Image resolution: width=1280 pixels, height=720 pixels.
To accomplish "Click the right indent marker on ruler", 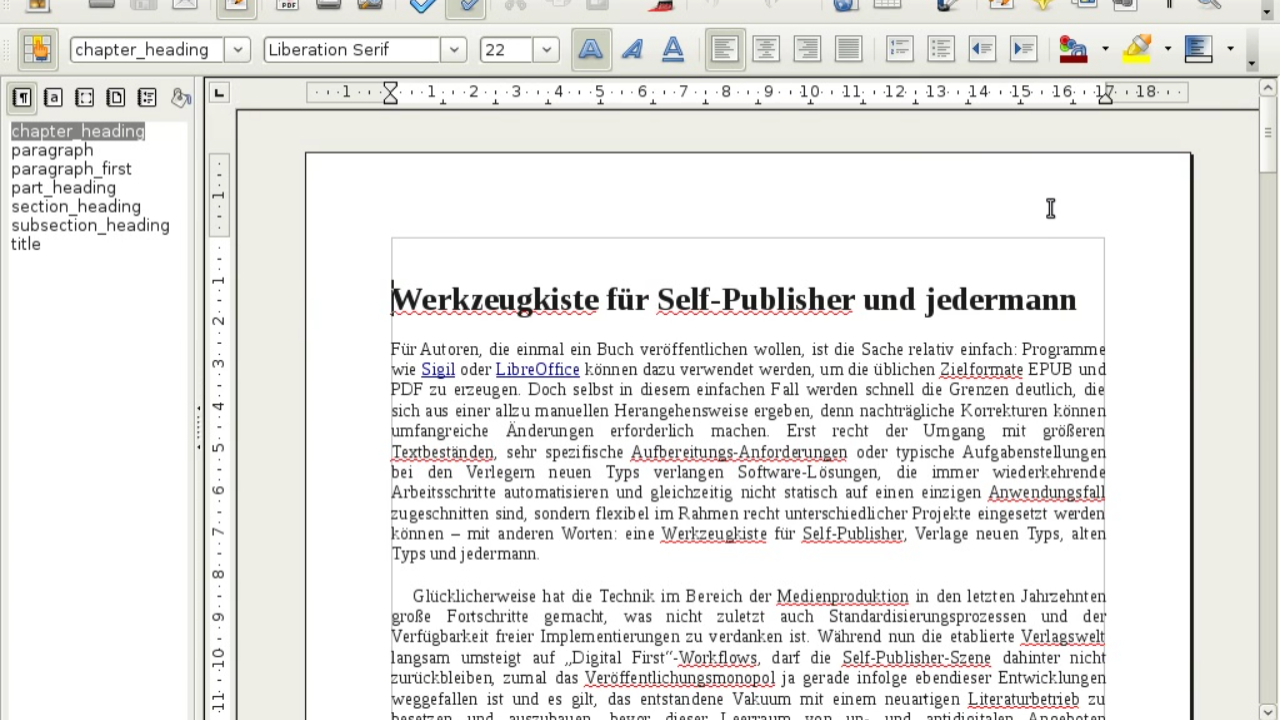I will 1105,97.
